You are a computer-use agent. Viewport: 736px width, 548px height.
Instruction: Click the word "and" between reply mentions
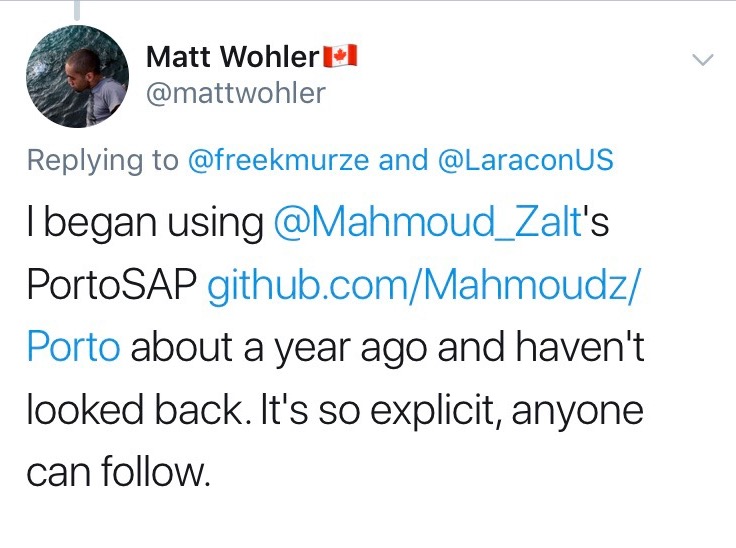click(403, 160)
